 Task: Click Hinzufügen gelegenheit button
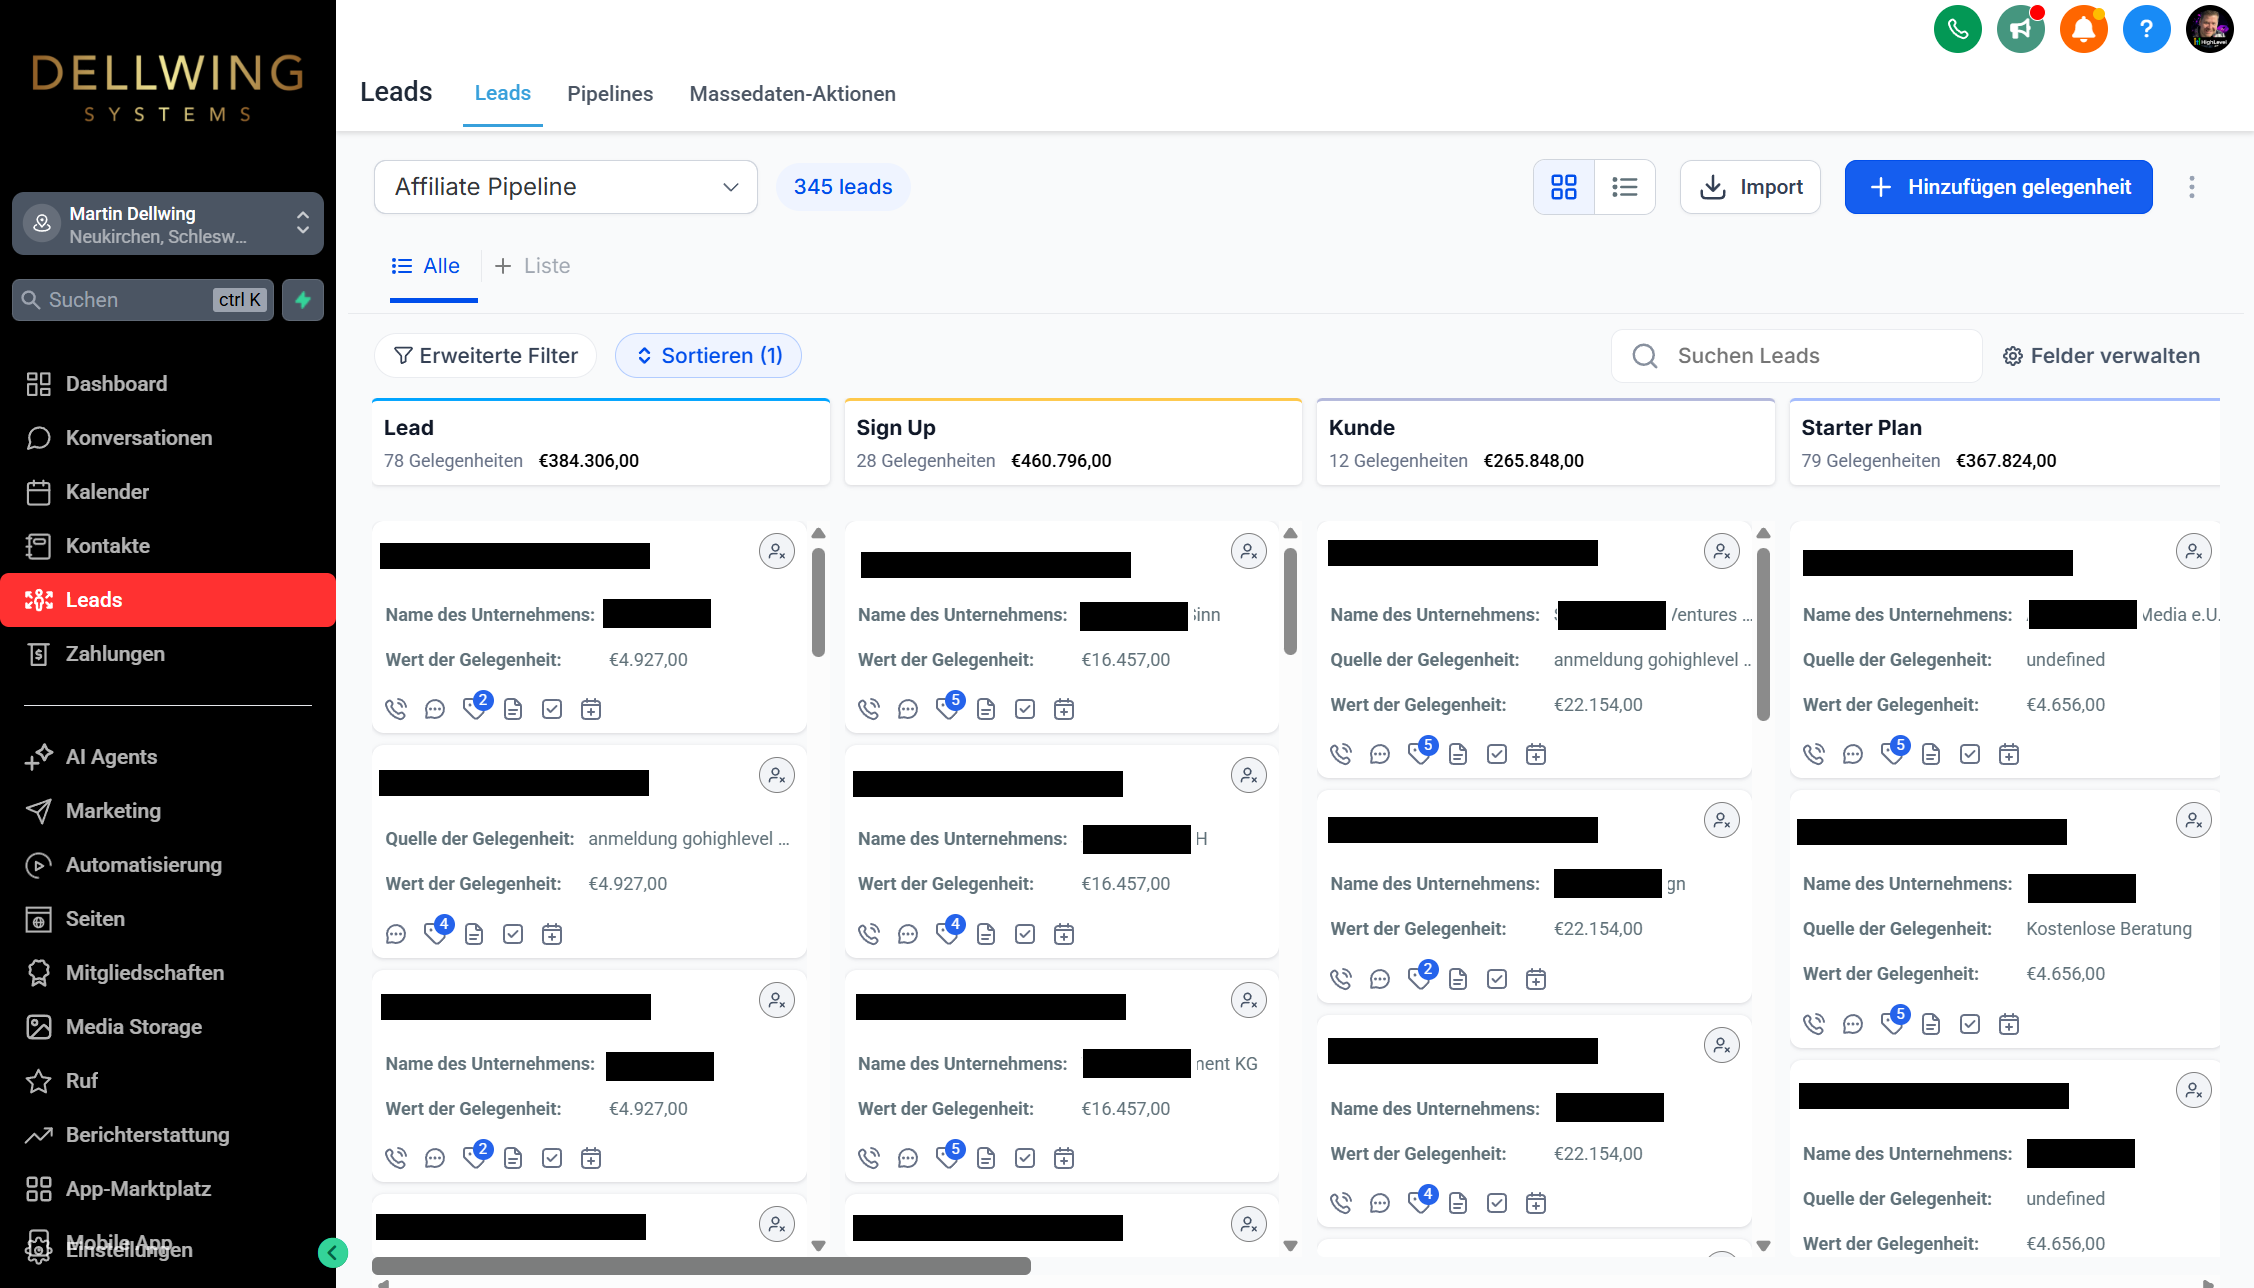point(1998,187)
